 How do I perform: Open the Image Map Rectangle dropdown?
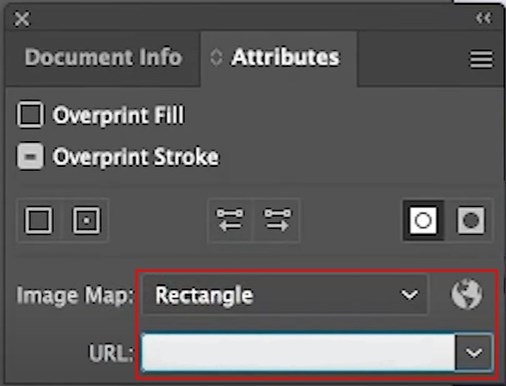[x=285, y=295]
